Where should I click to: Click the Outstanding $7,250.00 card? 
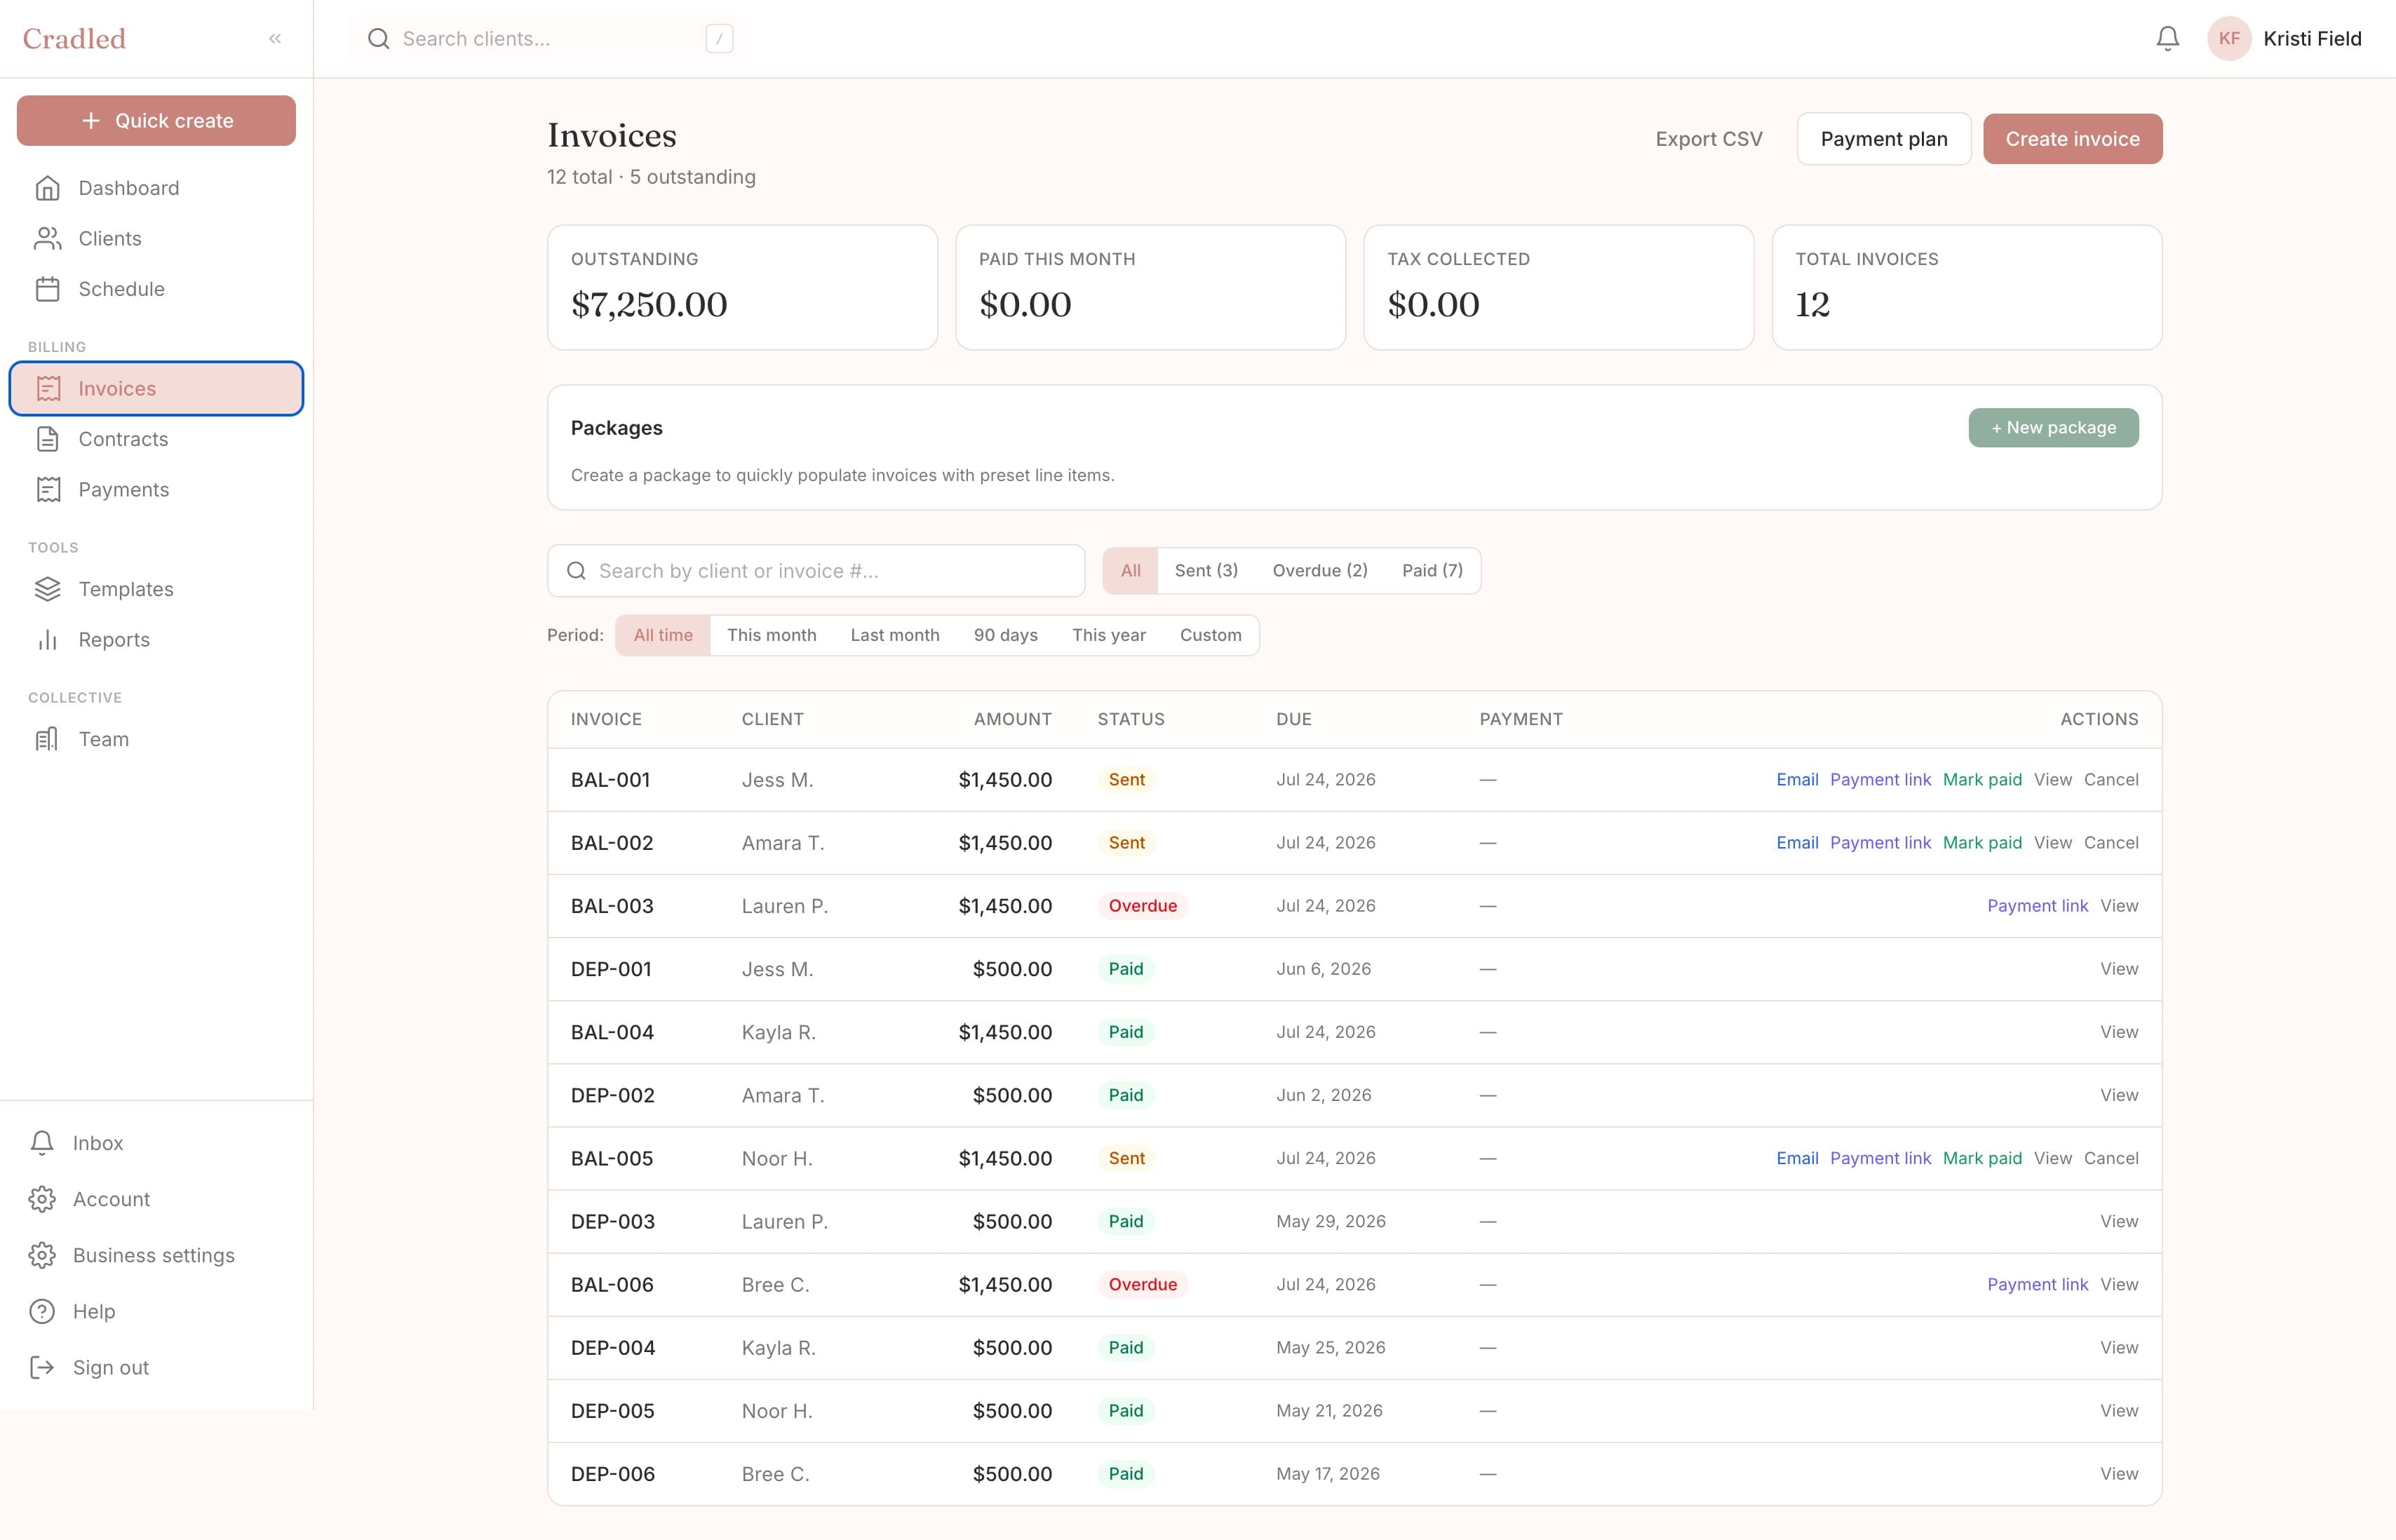point(742,287)
